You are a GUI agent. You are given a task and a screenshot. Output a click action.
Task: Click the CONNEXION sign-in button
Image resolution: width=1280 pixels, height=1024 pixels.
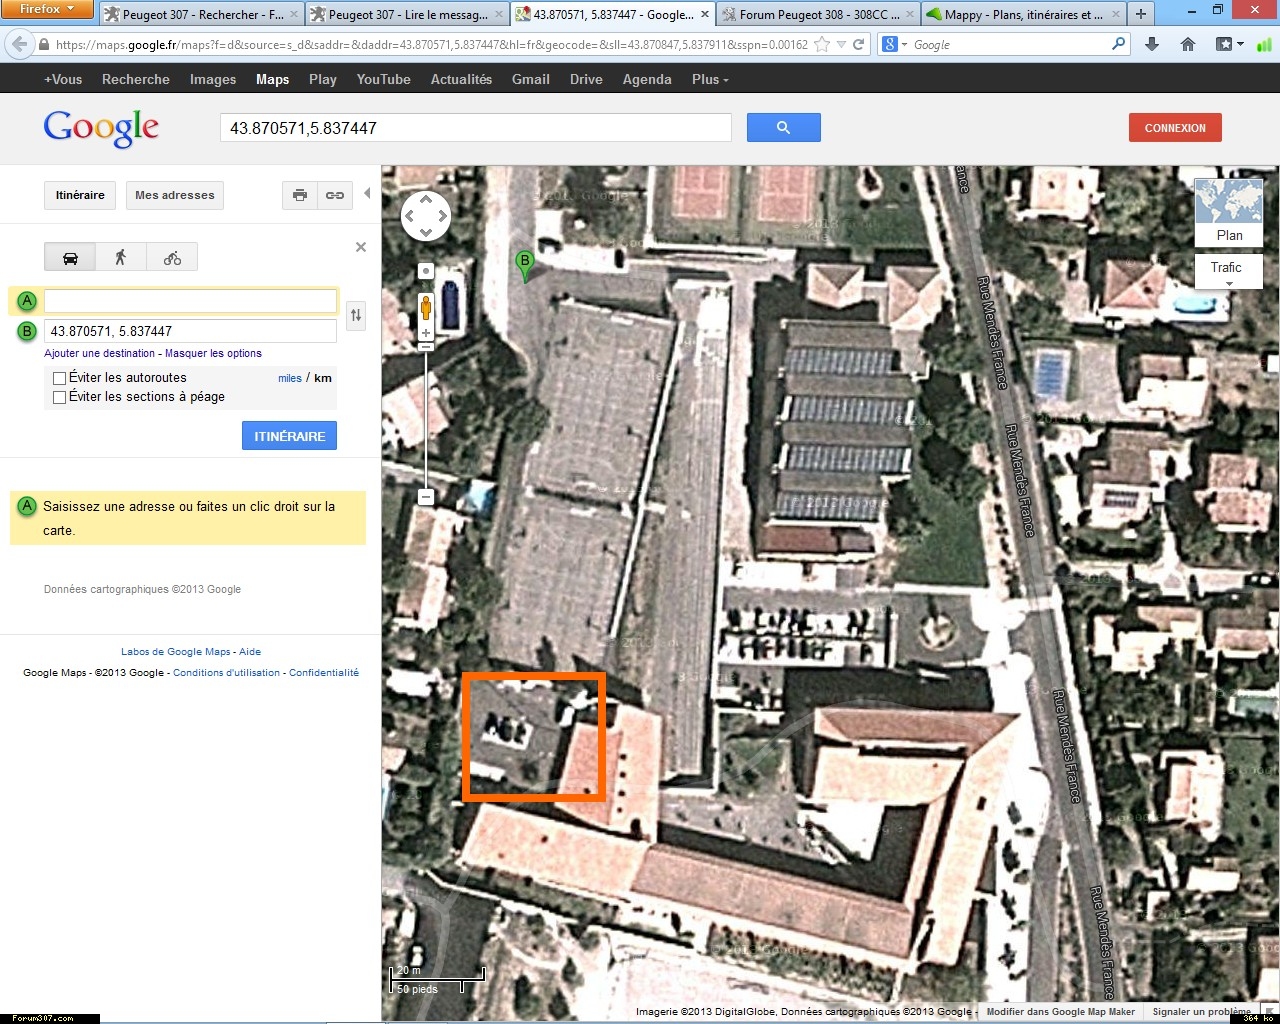(x=1174, y=128)
